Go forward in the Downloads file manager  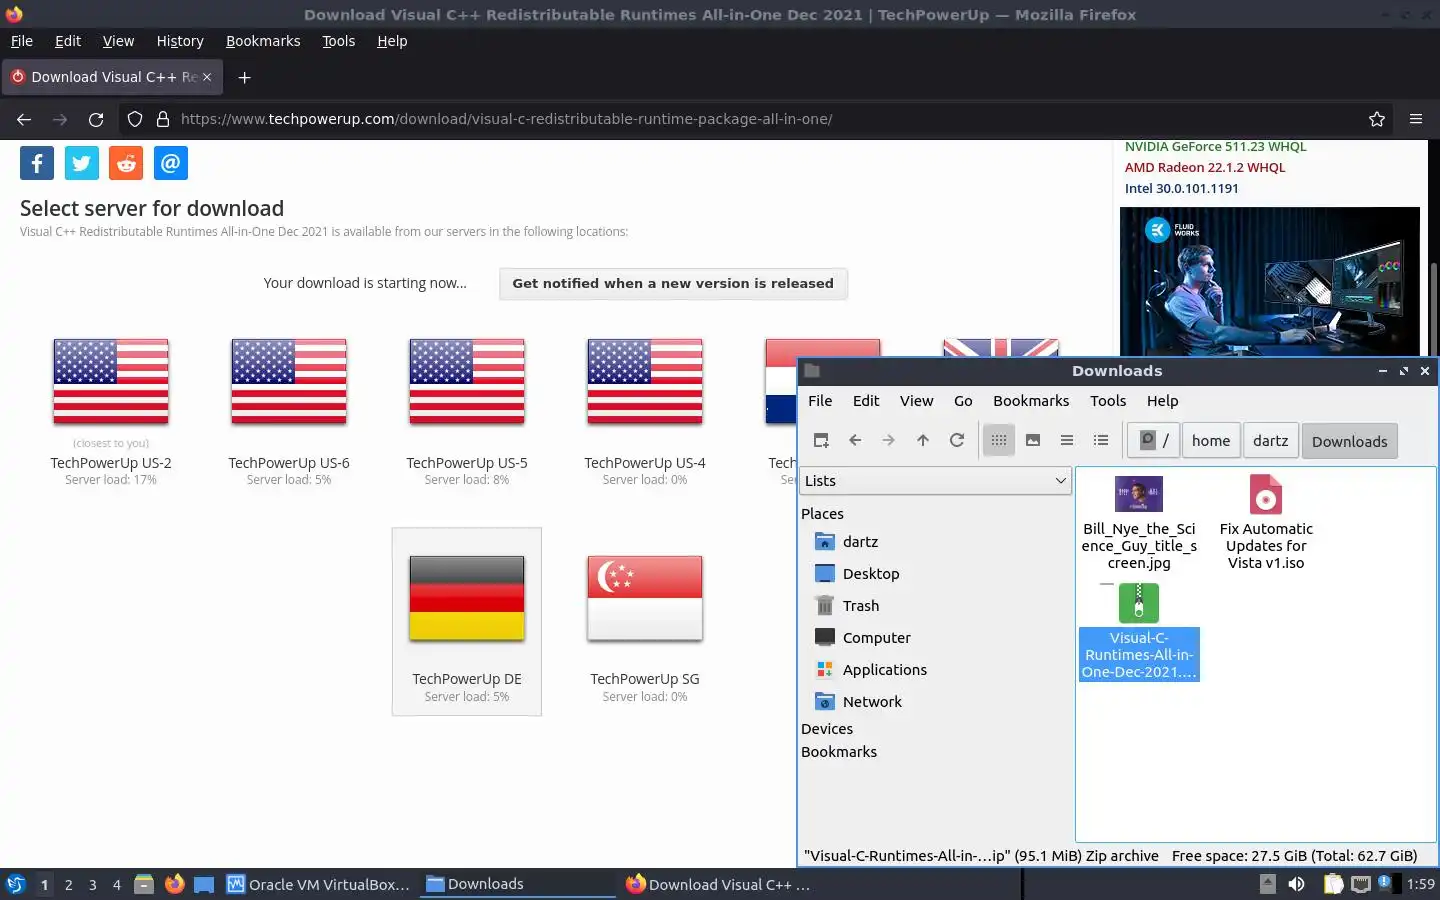pyautogui.click(x=889, y=440)
